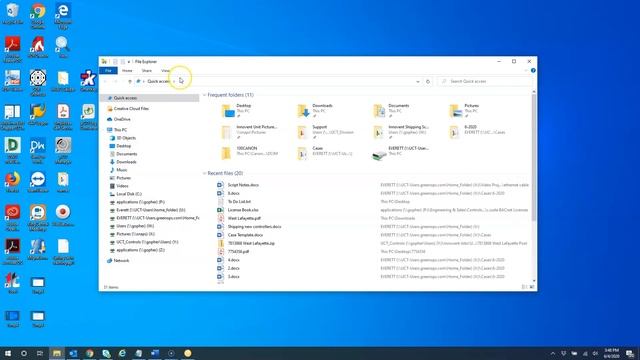The height and width of the screenshot is (360, 640).
Task: Open Google Chrome desktop shortcut
Action: pos(38,16)
